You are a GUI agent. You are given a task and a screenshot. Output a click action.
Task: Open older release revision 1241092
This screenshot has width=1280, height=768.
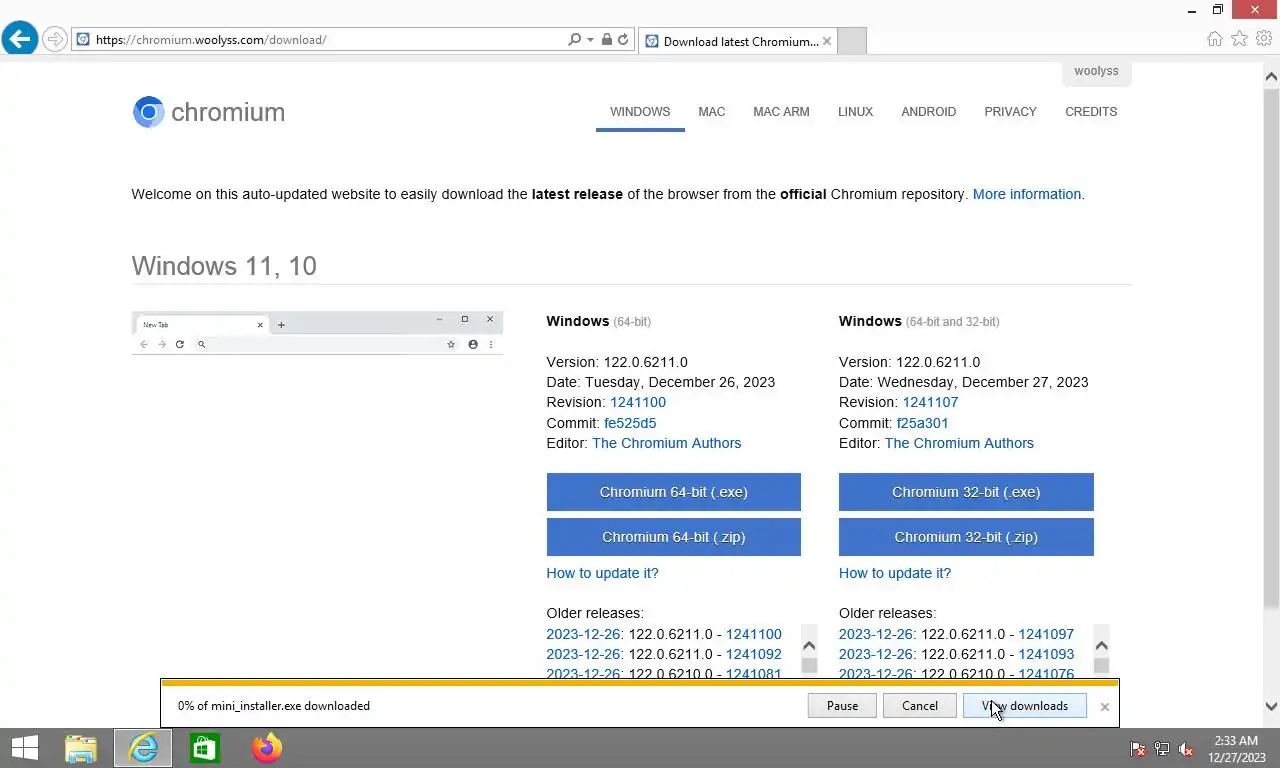pyautogui.click(x=754, y=654)
